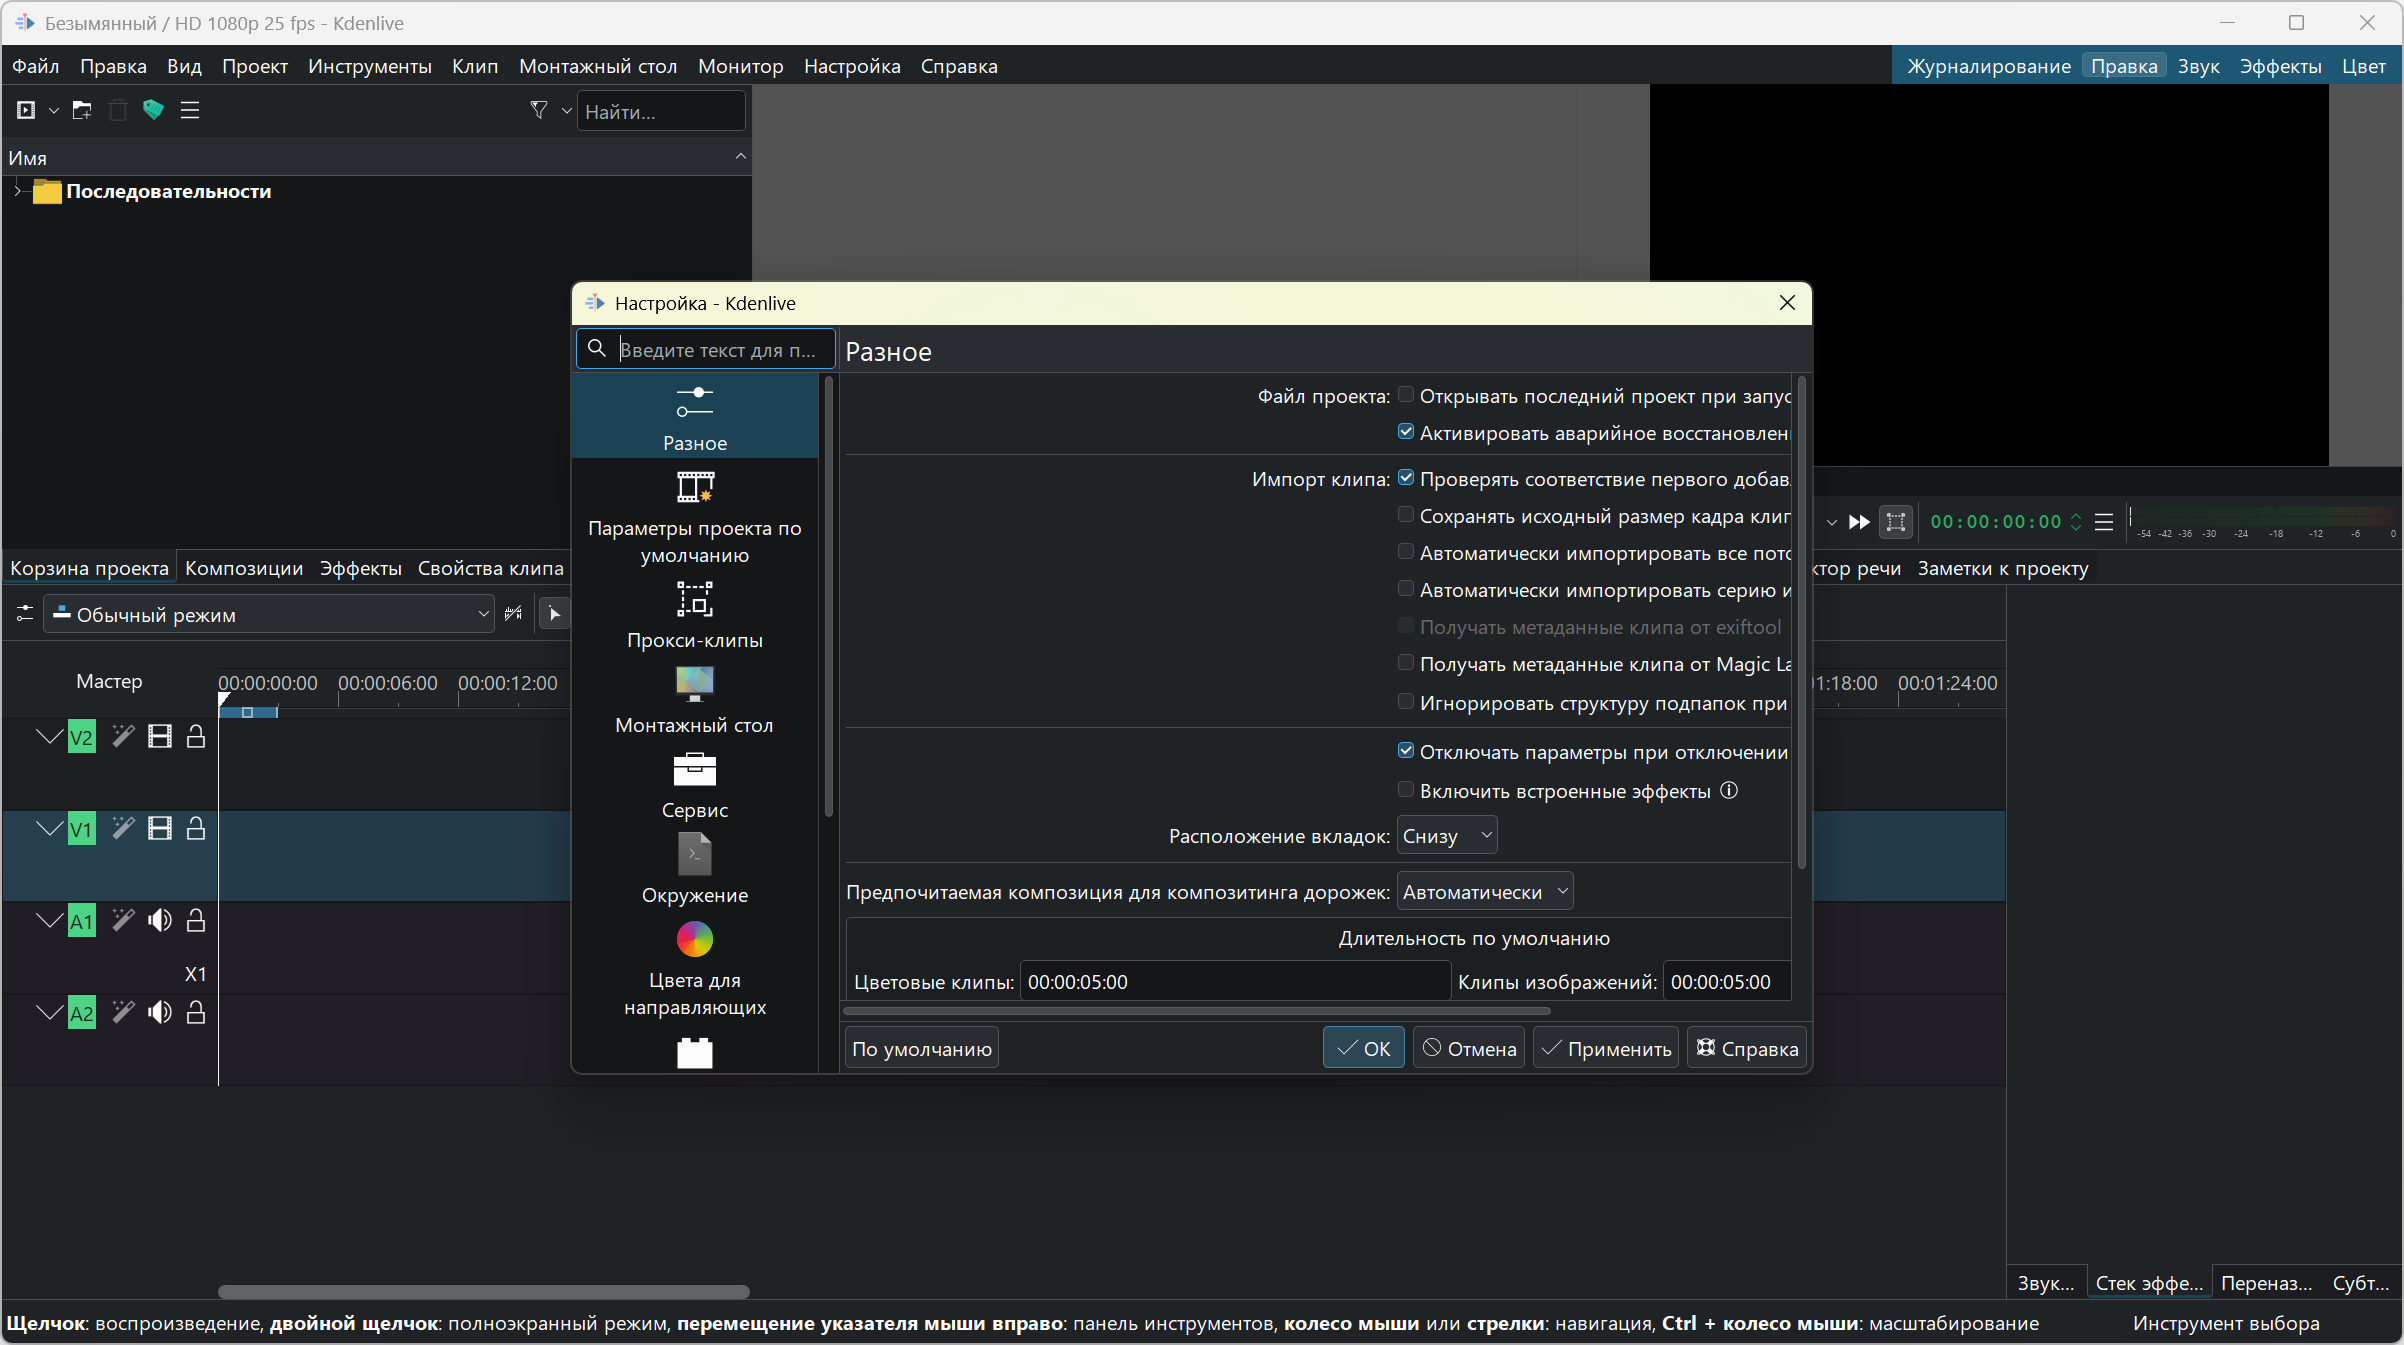2404x1345 pixels.
Task: Switch to the Композиции tab
Action: tap(244, 568)
